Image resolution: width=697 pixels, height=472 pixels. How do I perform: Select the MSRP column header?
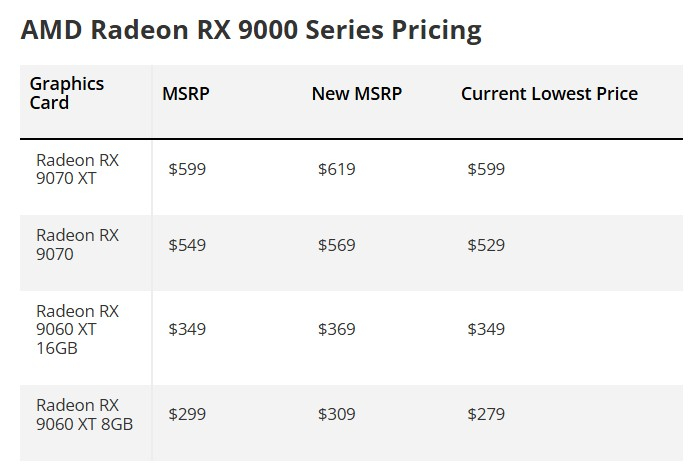point(186,94)
